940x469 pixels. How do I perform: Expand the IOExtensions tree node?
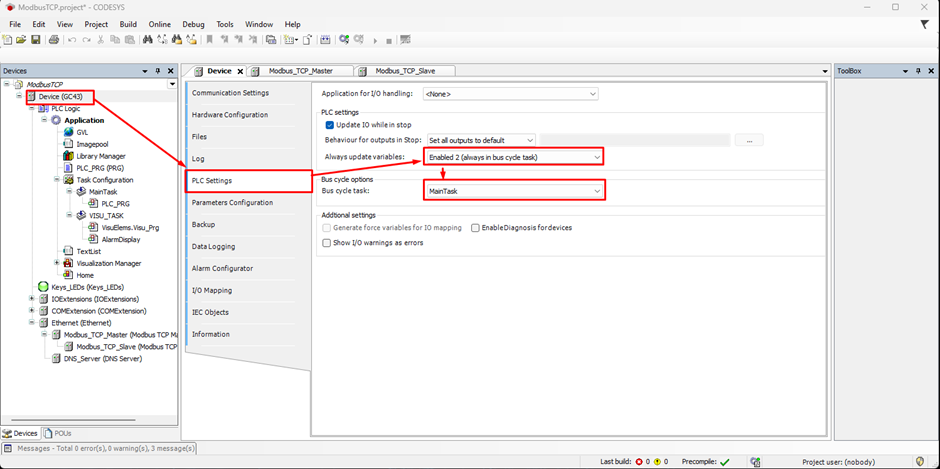pos(32,299)
